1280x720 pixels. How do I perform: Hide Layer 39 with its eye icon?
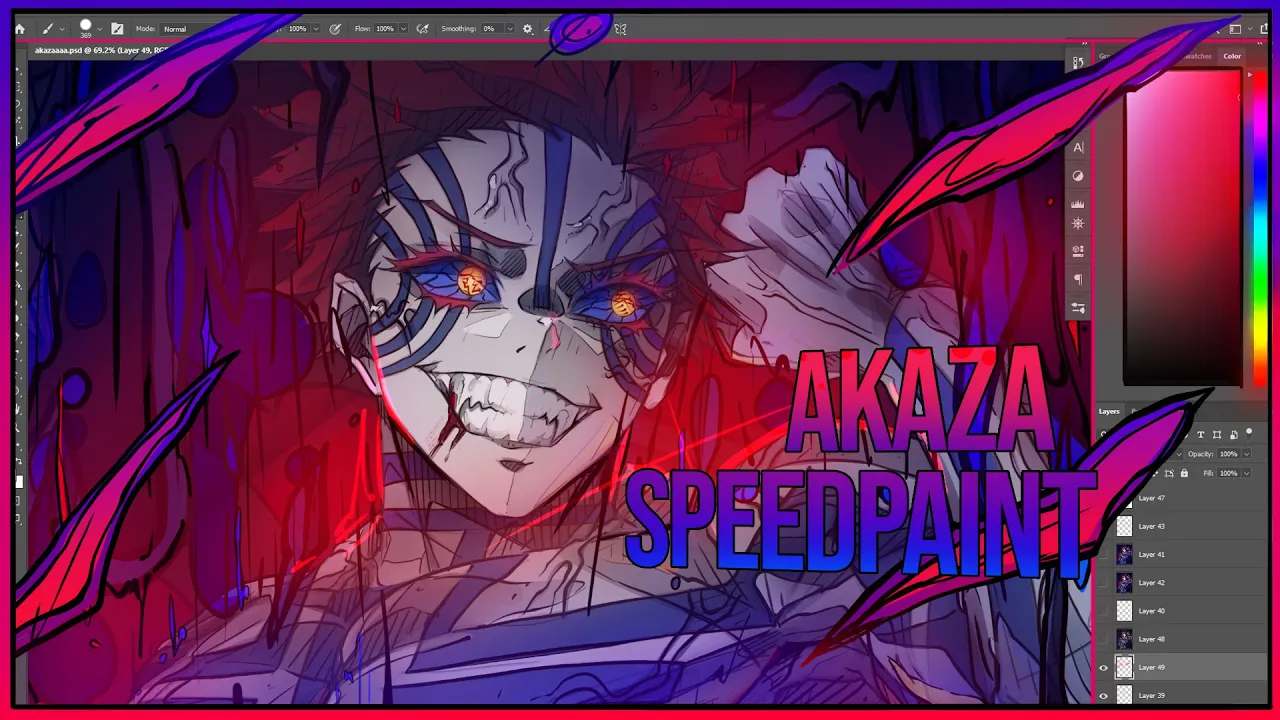click(1104, 695)
